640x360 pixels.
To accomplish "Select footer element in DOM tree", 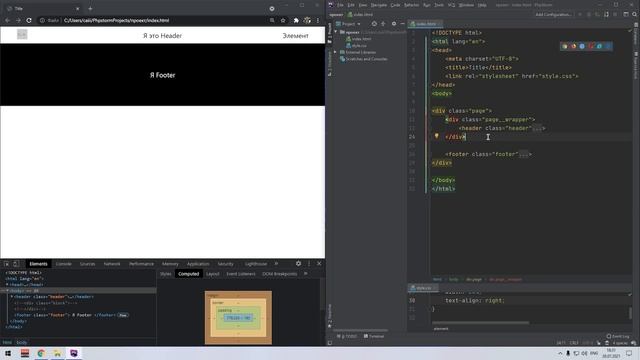I will (x=64, y=315).
